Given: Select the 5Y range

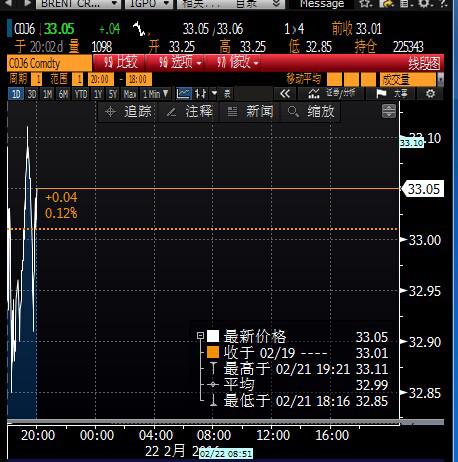Looking at the screenshot, I should [x=113, y=94].
